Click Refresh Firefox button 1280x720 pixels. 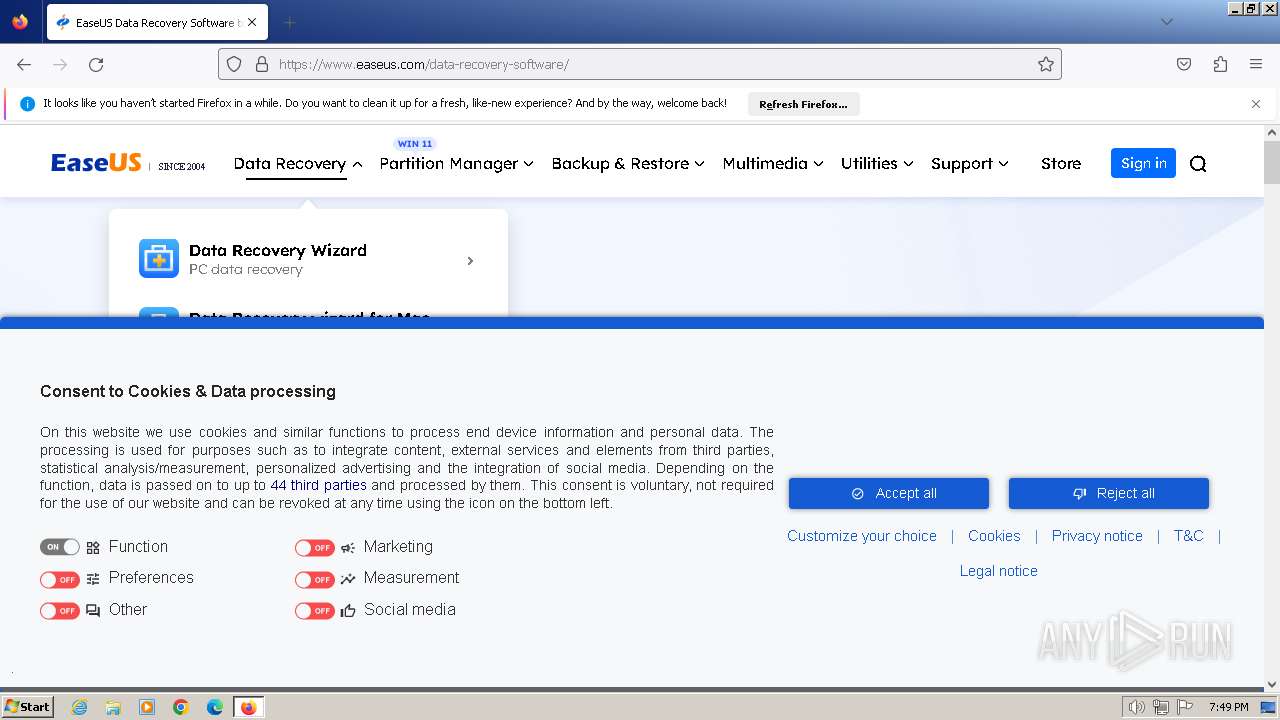(803, 104)
